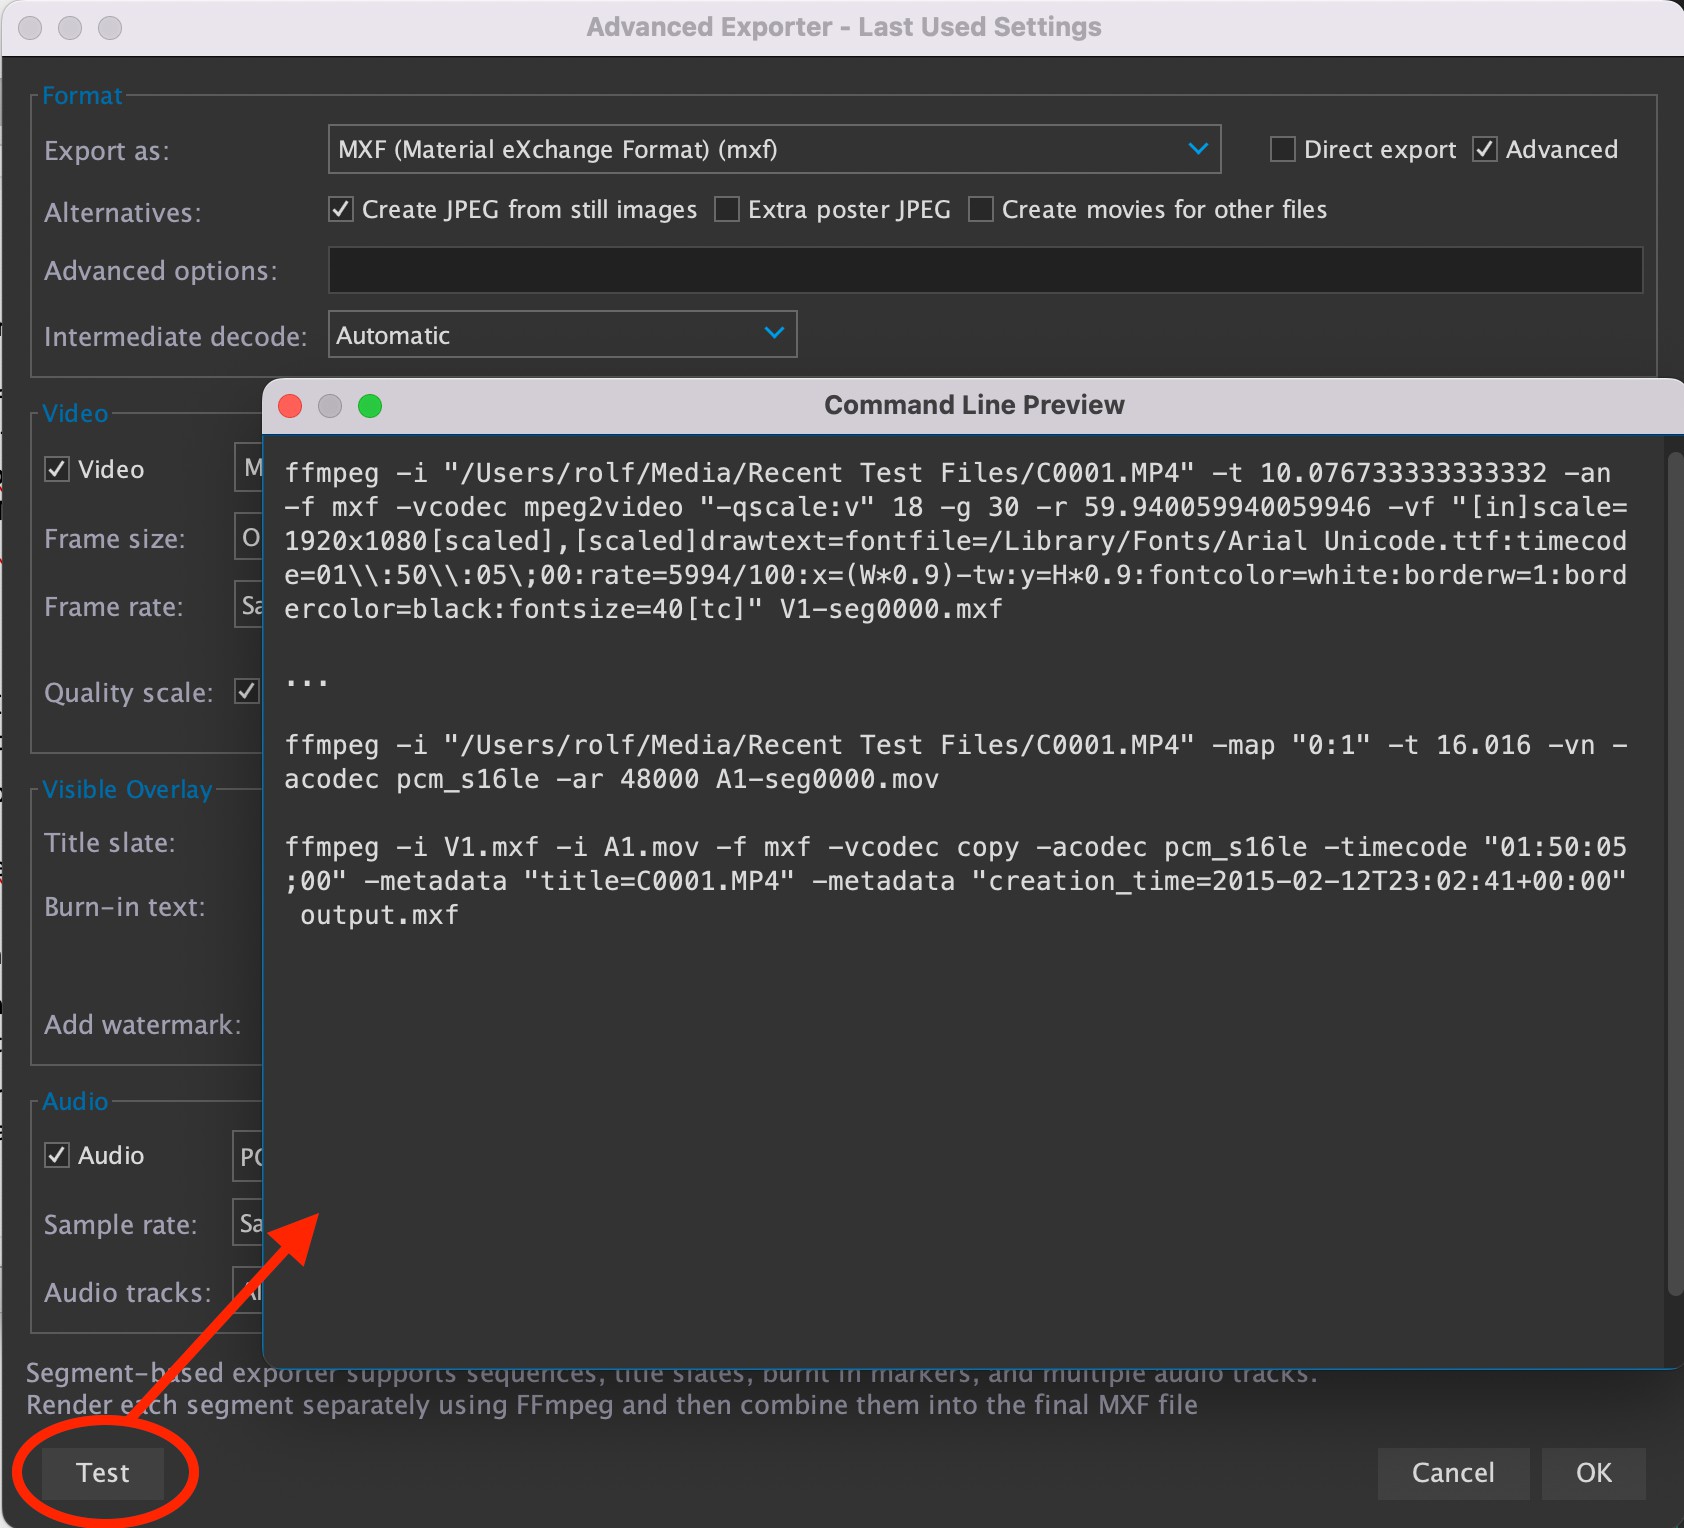Uncheck the Advanced checkbox
This screenshot has height=1528, width=1684.
(x=1485, y=150)
